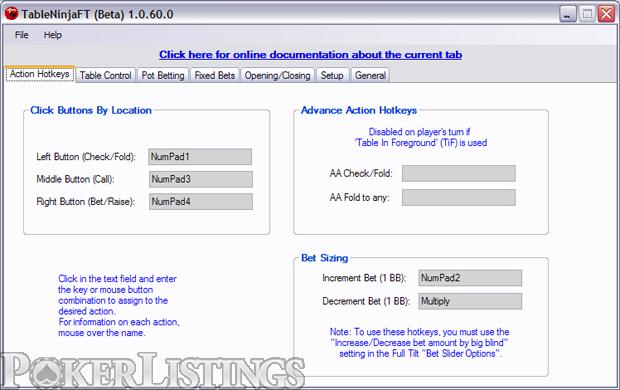Go to the Opening/Closing tab
Viewport: 620px width, 390px height.
tap(277, 75)
